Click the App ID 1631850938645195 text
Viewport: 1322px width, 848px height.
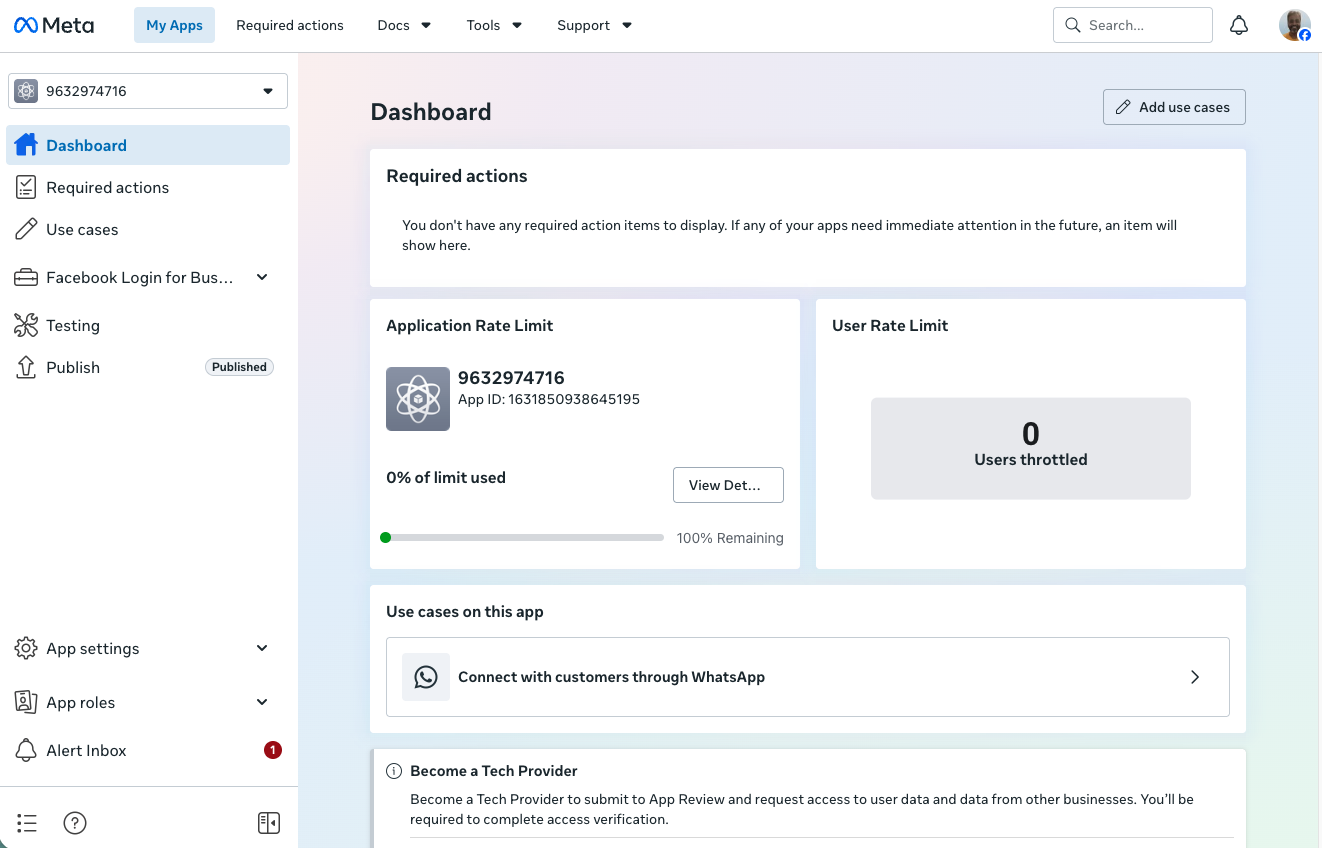[549, 399]
